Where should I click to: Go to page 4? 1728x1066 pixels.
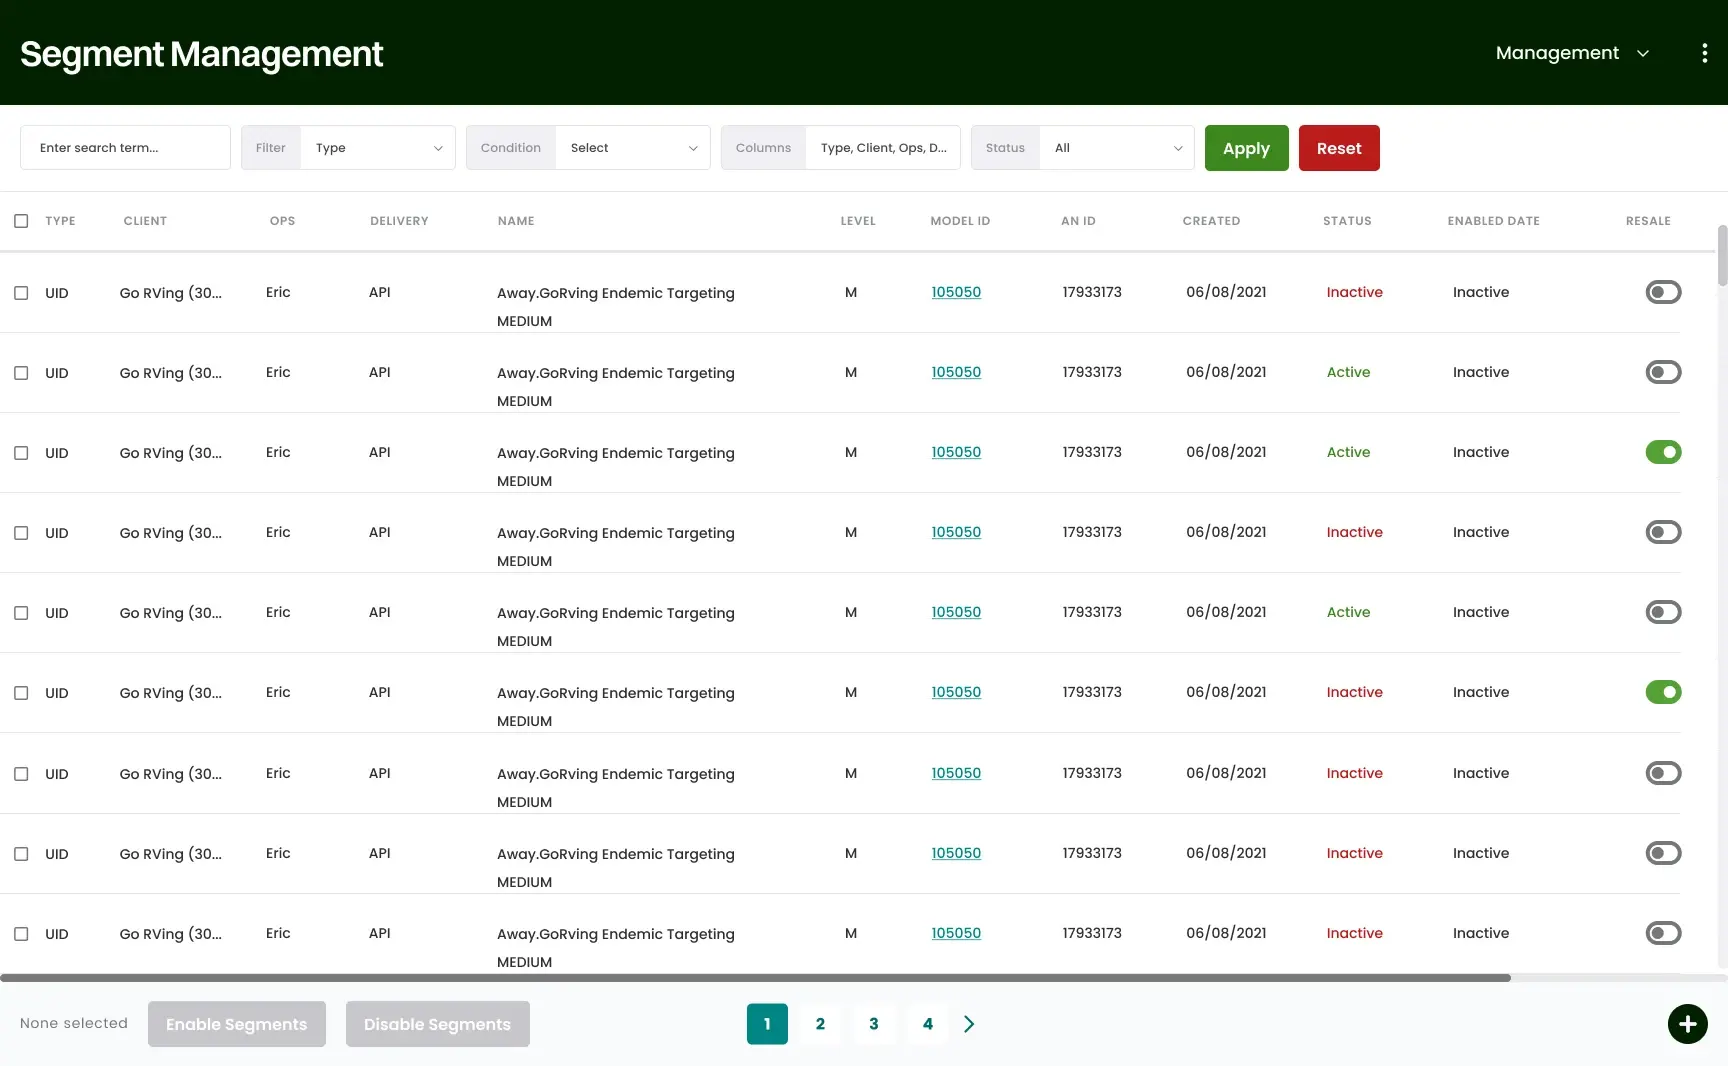coord(928,1024)
